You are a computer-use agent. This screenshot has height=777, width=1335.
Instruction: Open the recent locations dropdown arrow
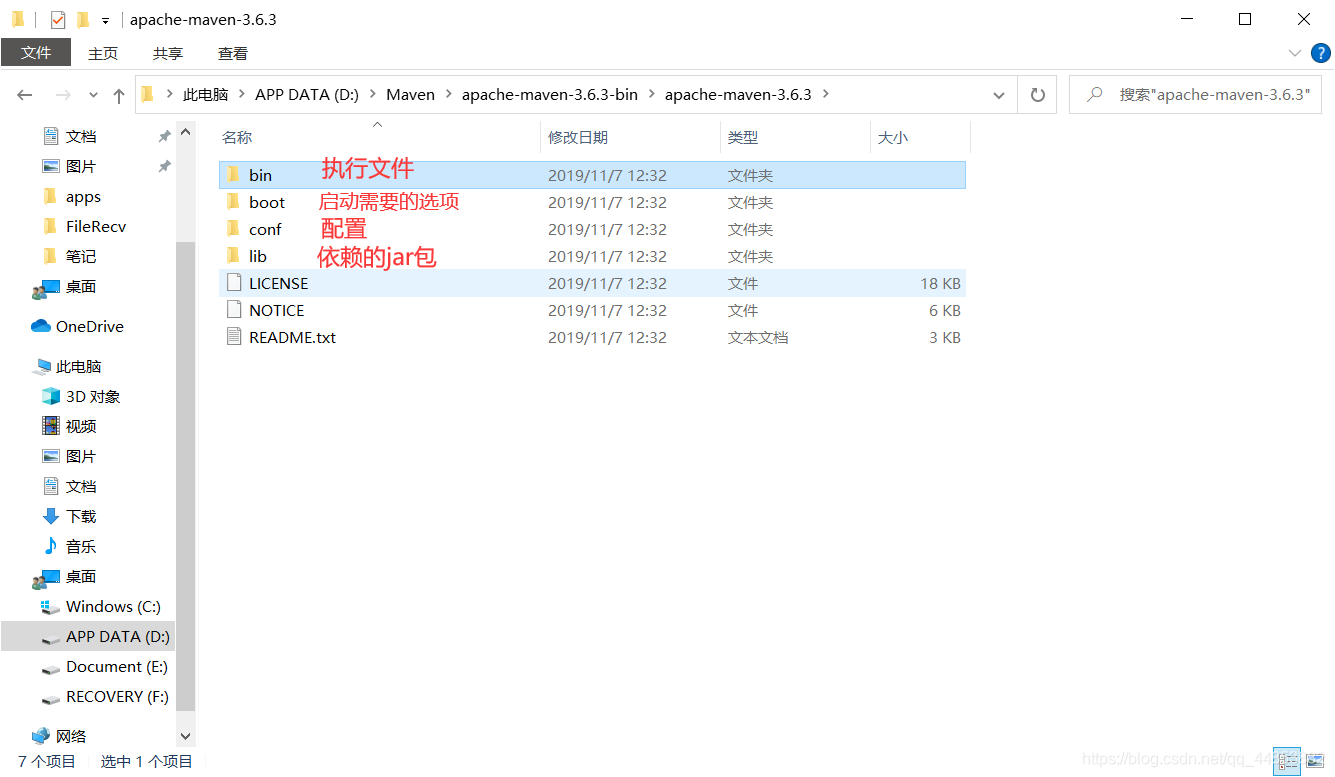(94, 95)
